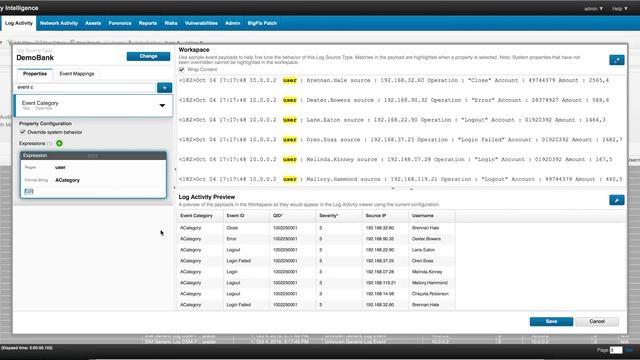Open the Network Activity tab

click(x=59, y=23)
